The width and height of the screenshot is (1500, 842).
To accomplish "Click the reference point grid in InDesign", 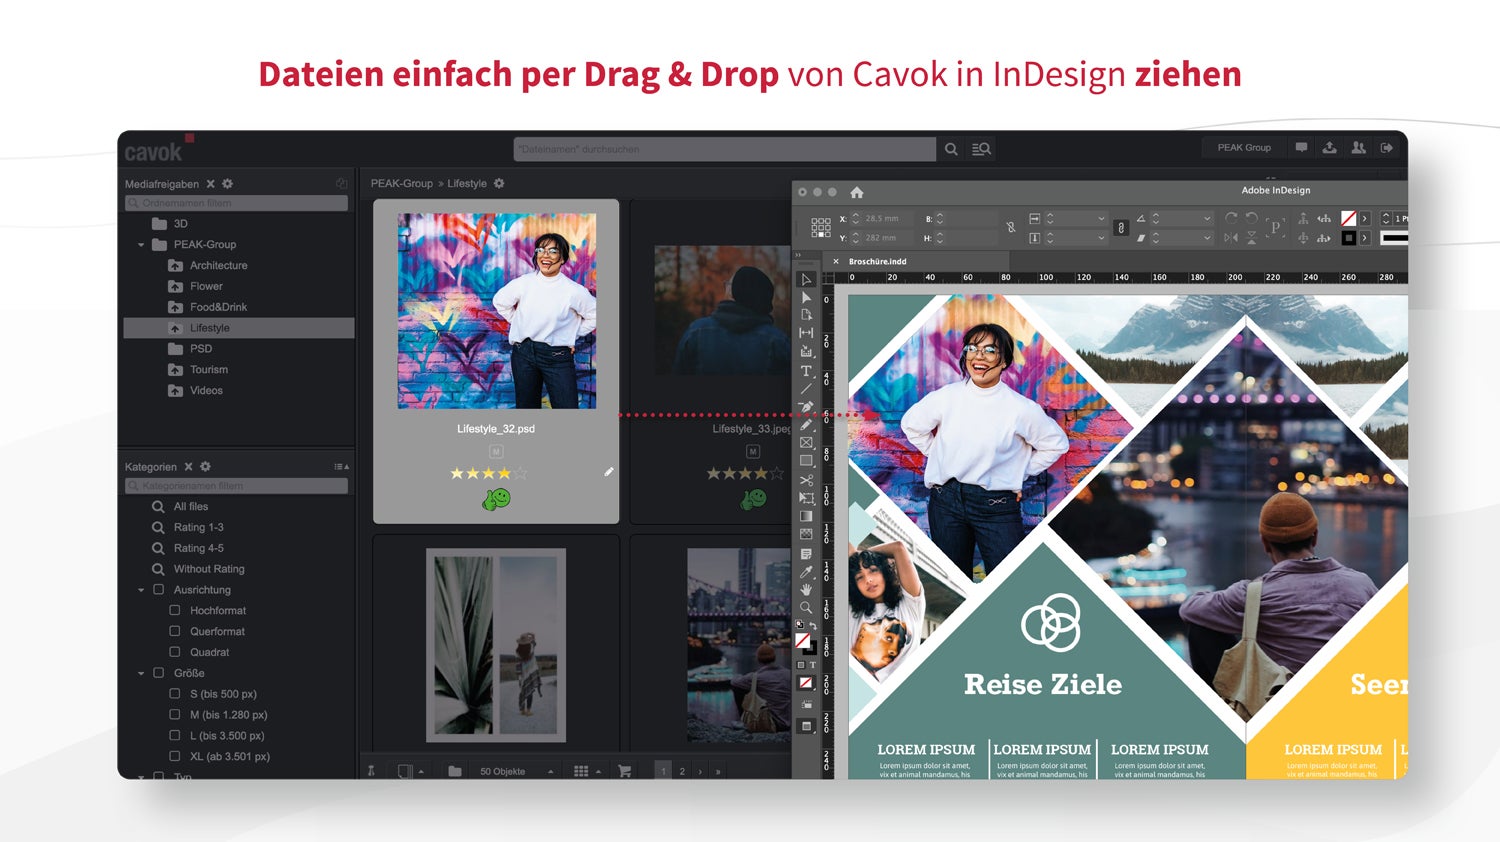I will click(x=821, y=228).
